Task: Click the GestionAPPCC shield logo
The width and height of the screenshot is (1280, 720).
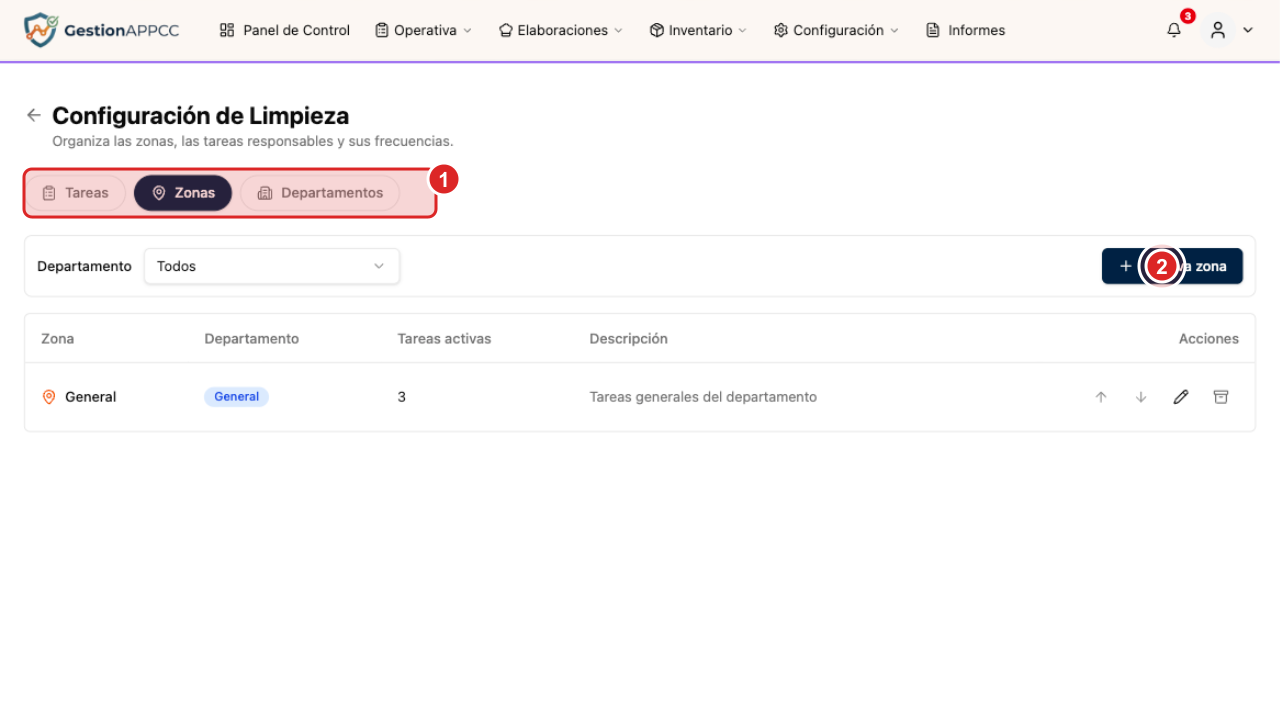Action: pos(40,30)
